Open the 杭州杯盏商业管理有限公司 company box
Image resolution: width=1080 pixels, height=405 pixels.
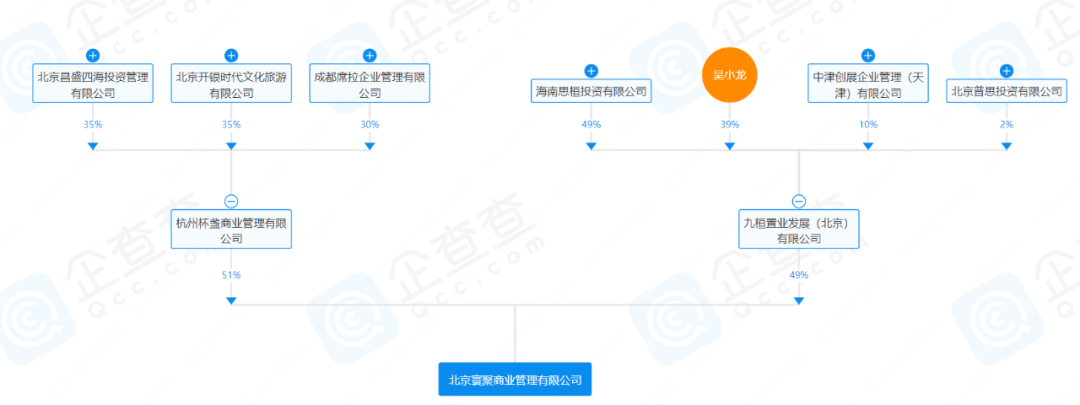coord(231,230)
